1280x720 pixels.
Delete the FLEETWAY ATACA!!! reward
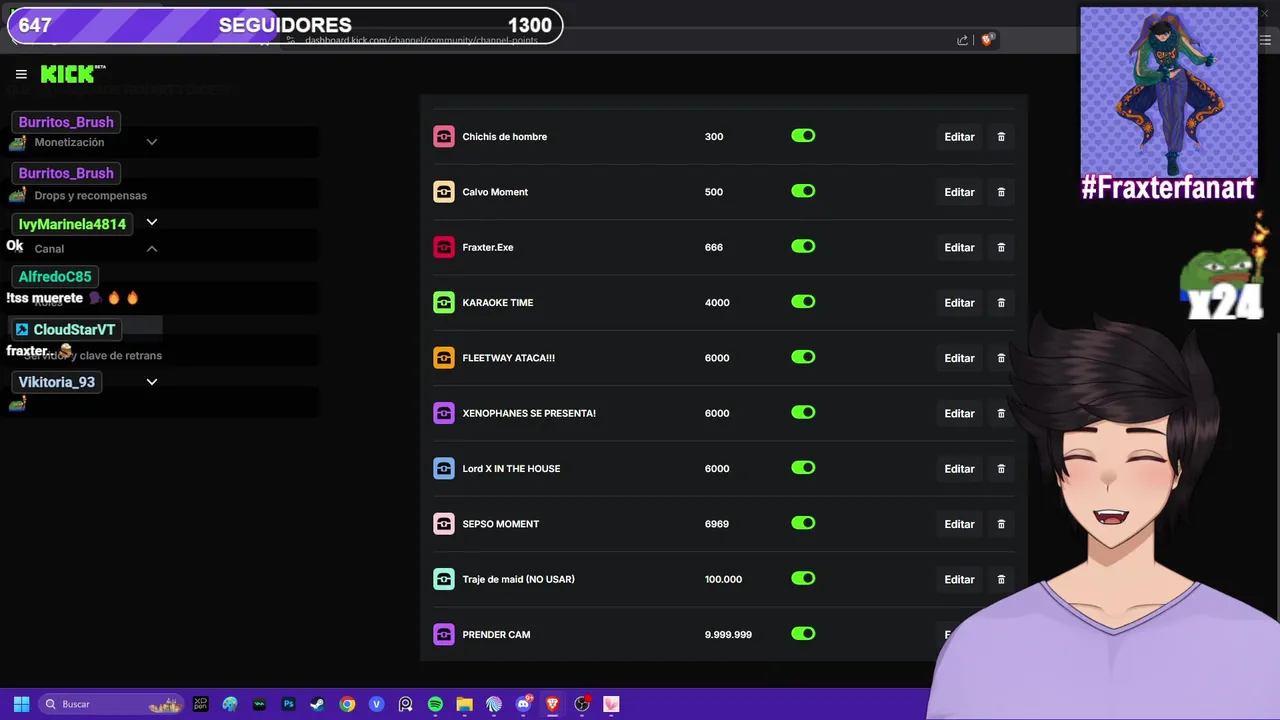click(x=1001, y=358)
